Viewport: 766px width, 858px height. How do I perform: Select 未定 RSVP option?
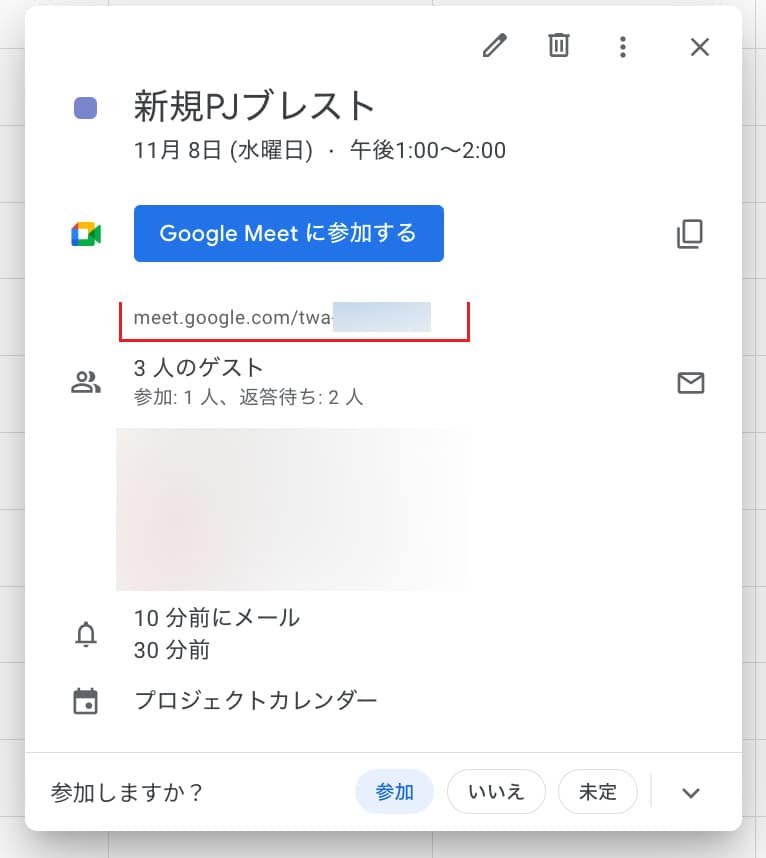coord(598,792)
